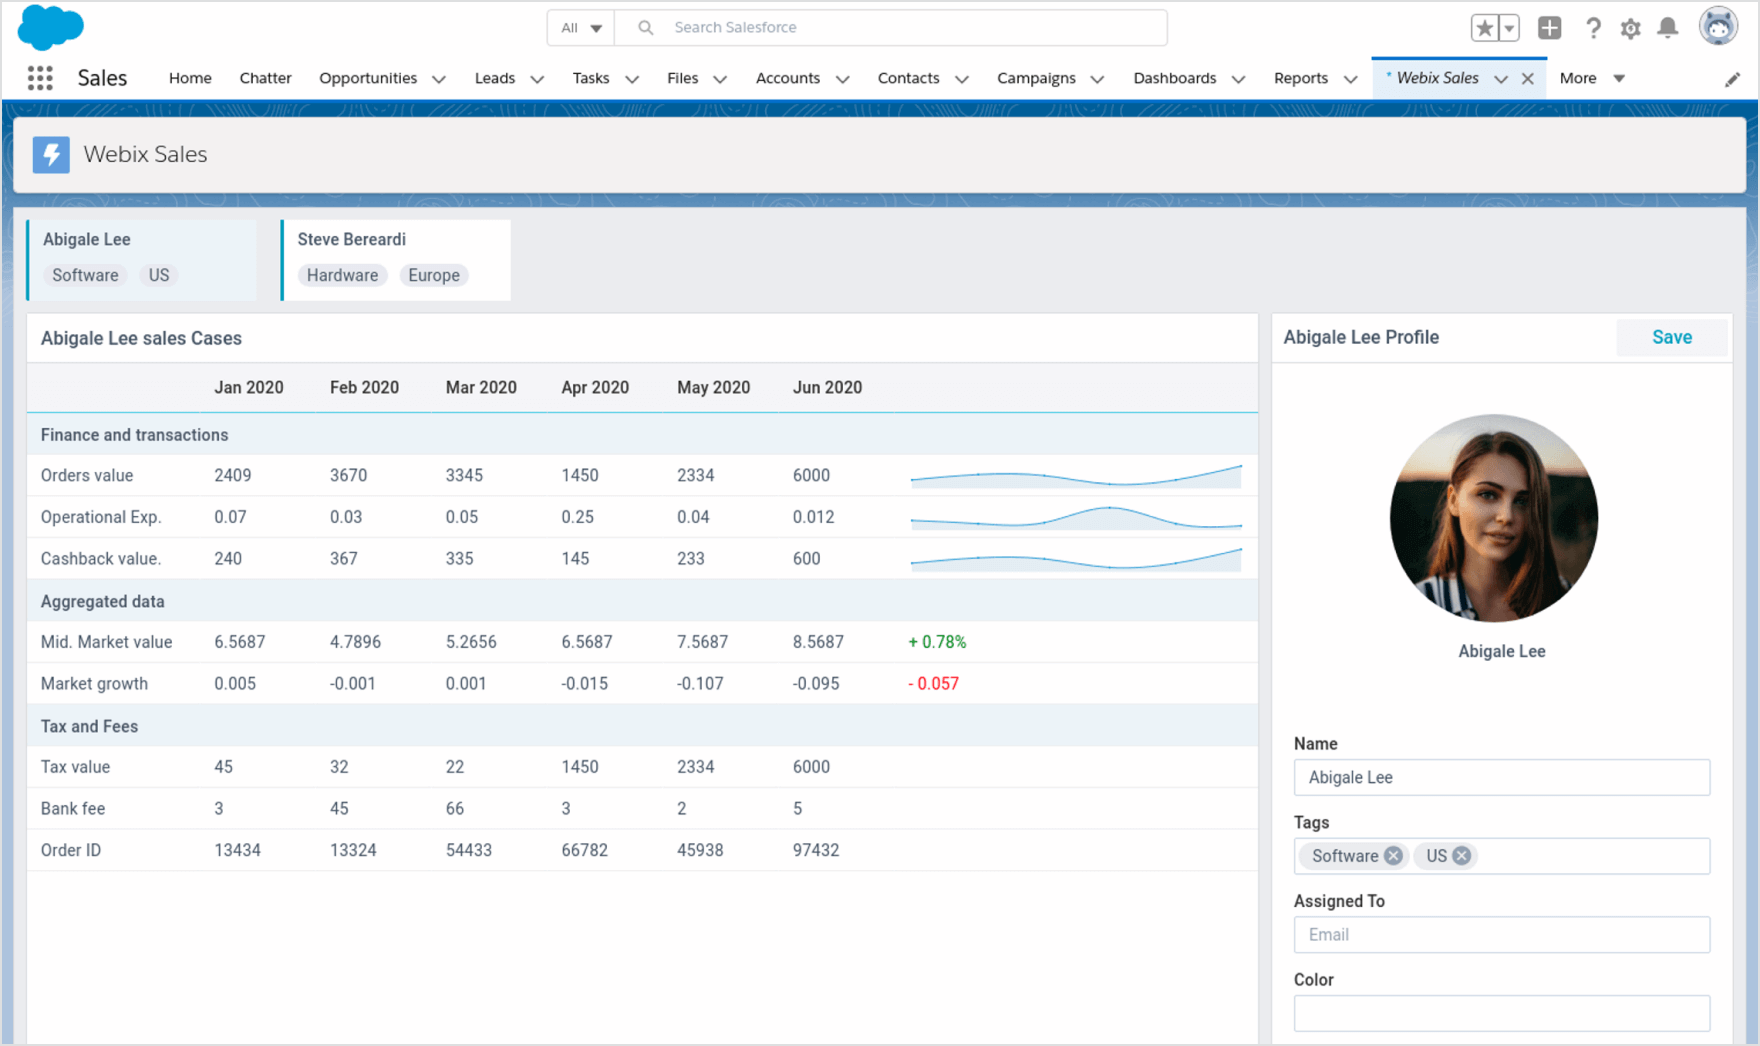
Task: Expand the Tasks menu chevron
Action: click(x=632, y=79)
